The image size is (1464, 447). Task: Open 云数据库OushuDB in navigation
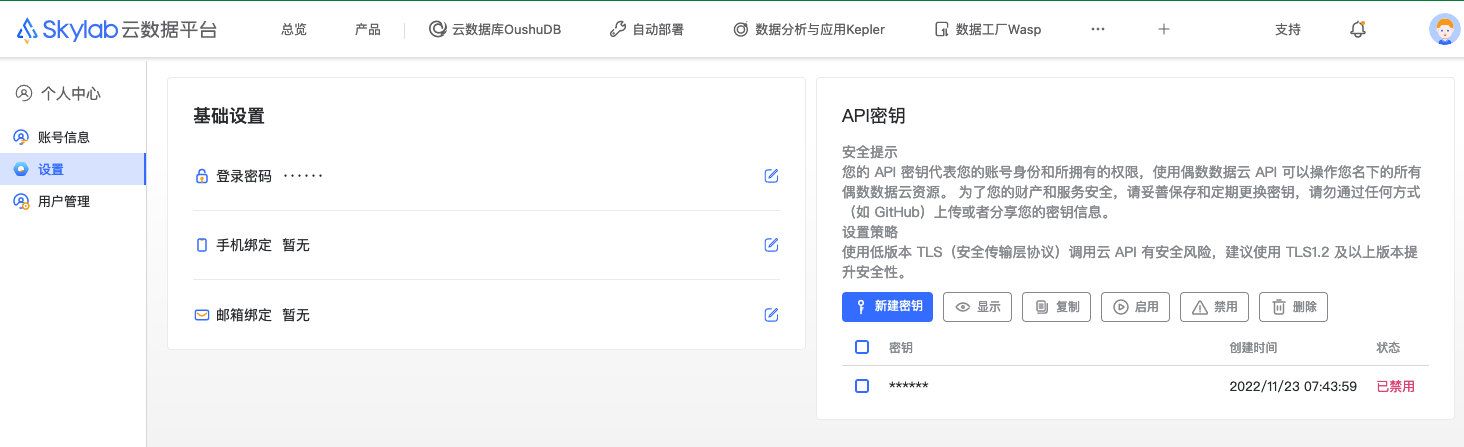495,29
